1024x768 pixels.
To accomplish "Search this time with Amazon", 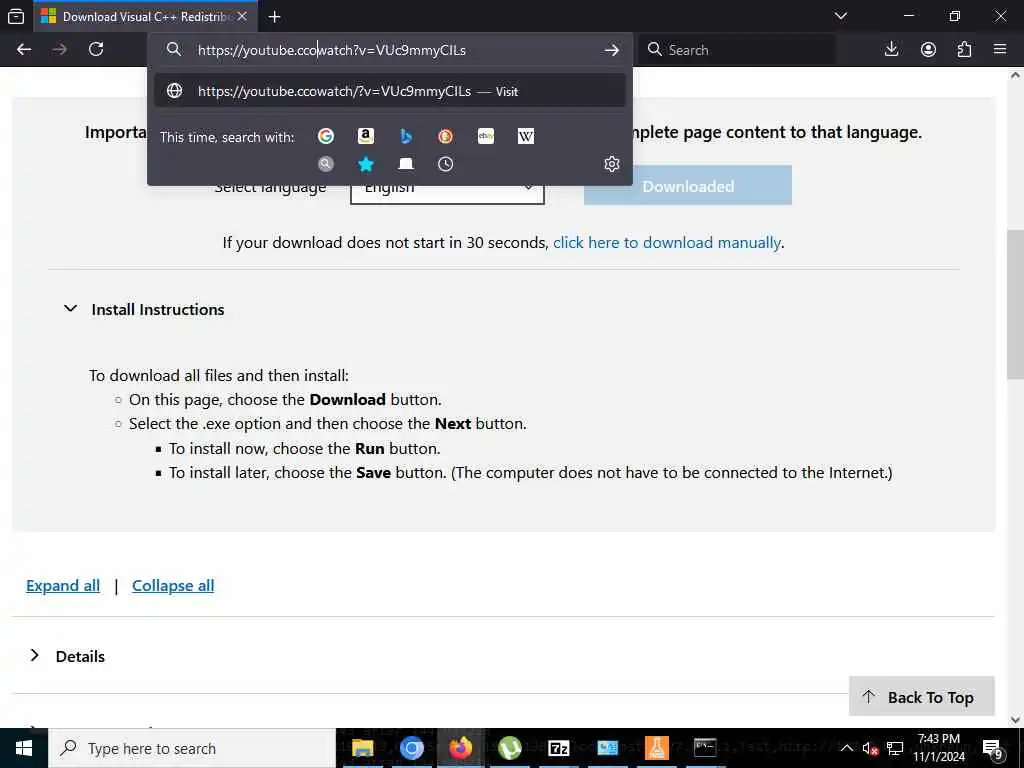I will 366,136.
